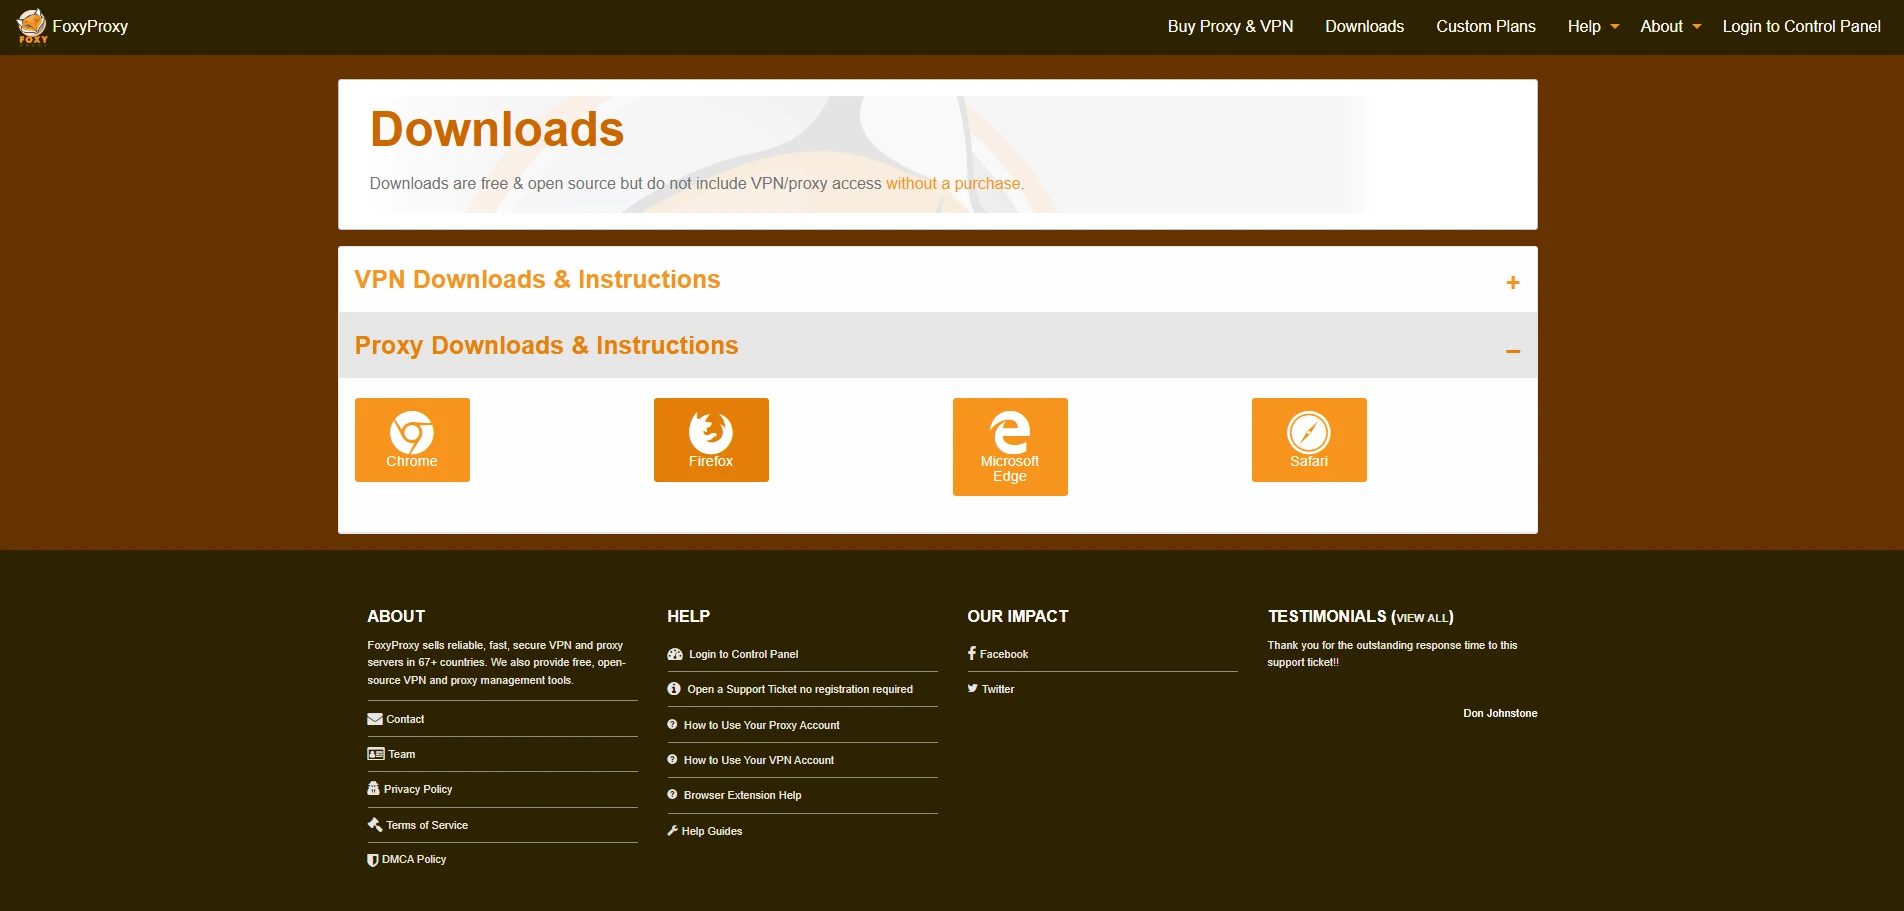Open the Privacy Policy footer link

point(418,789)
